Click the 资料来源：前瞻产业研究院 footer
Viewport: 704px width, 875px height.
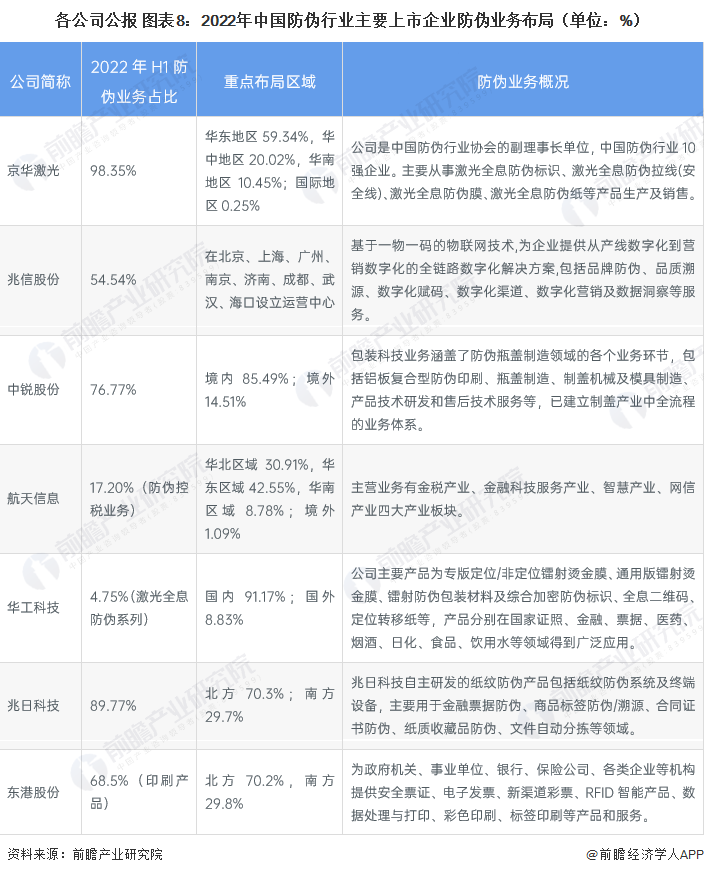[84, 854]
